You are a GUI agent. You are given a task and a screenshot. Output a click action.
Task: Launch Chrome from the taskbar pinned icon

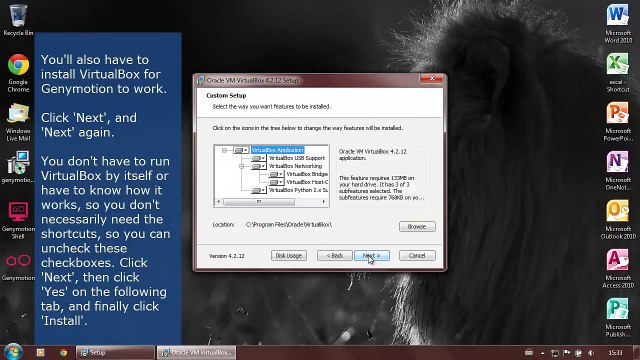point(63,352)
